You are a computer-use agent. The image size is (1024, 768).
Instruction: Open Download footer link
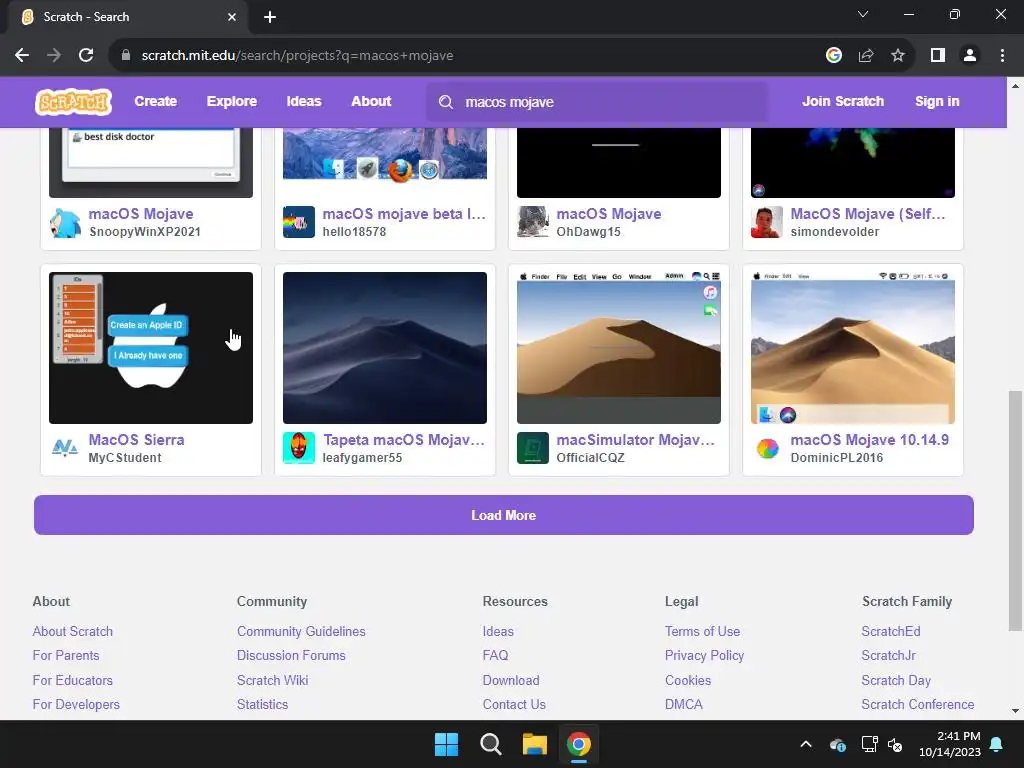pos(511,680)
